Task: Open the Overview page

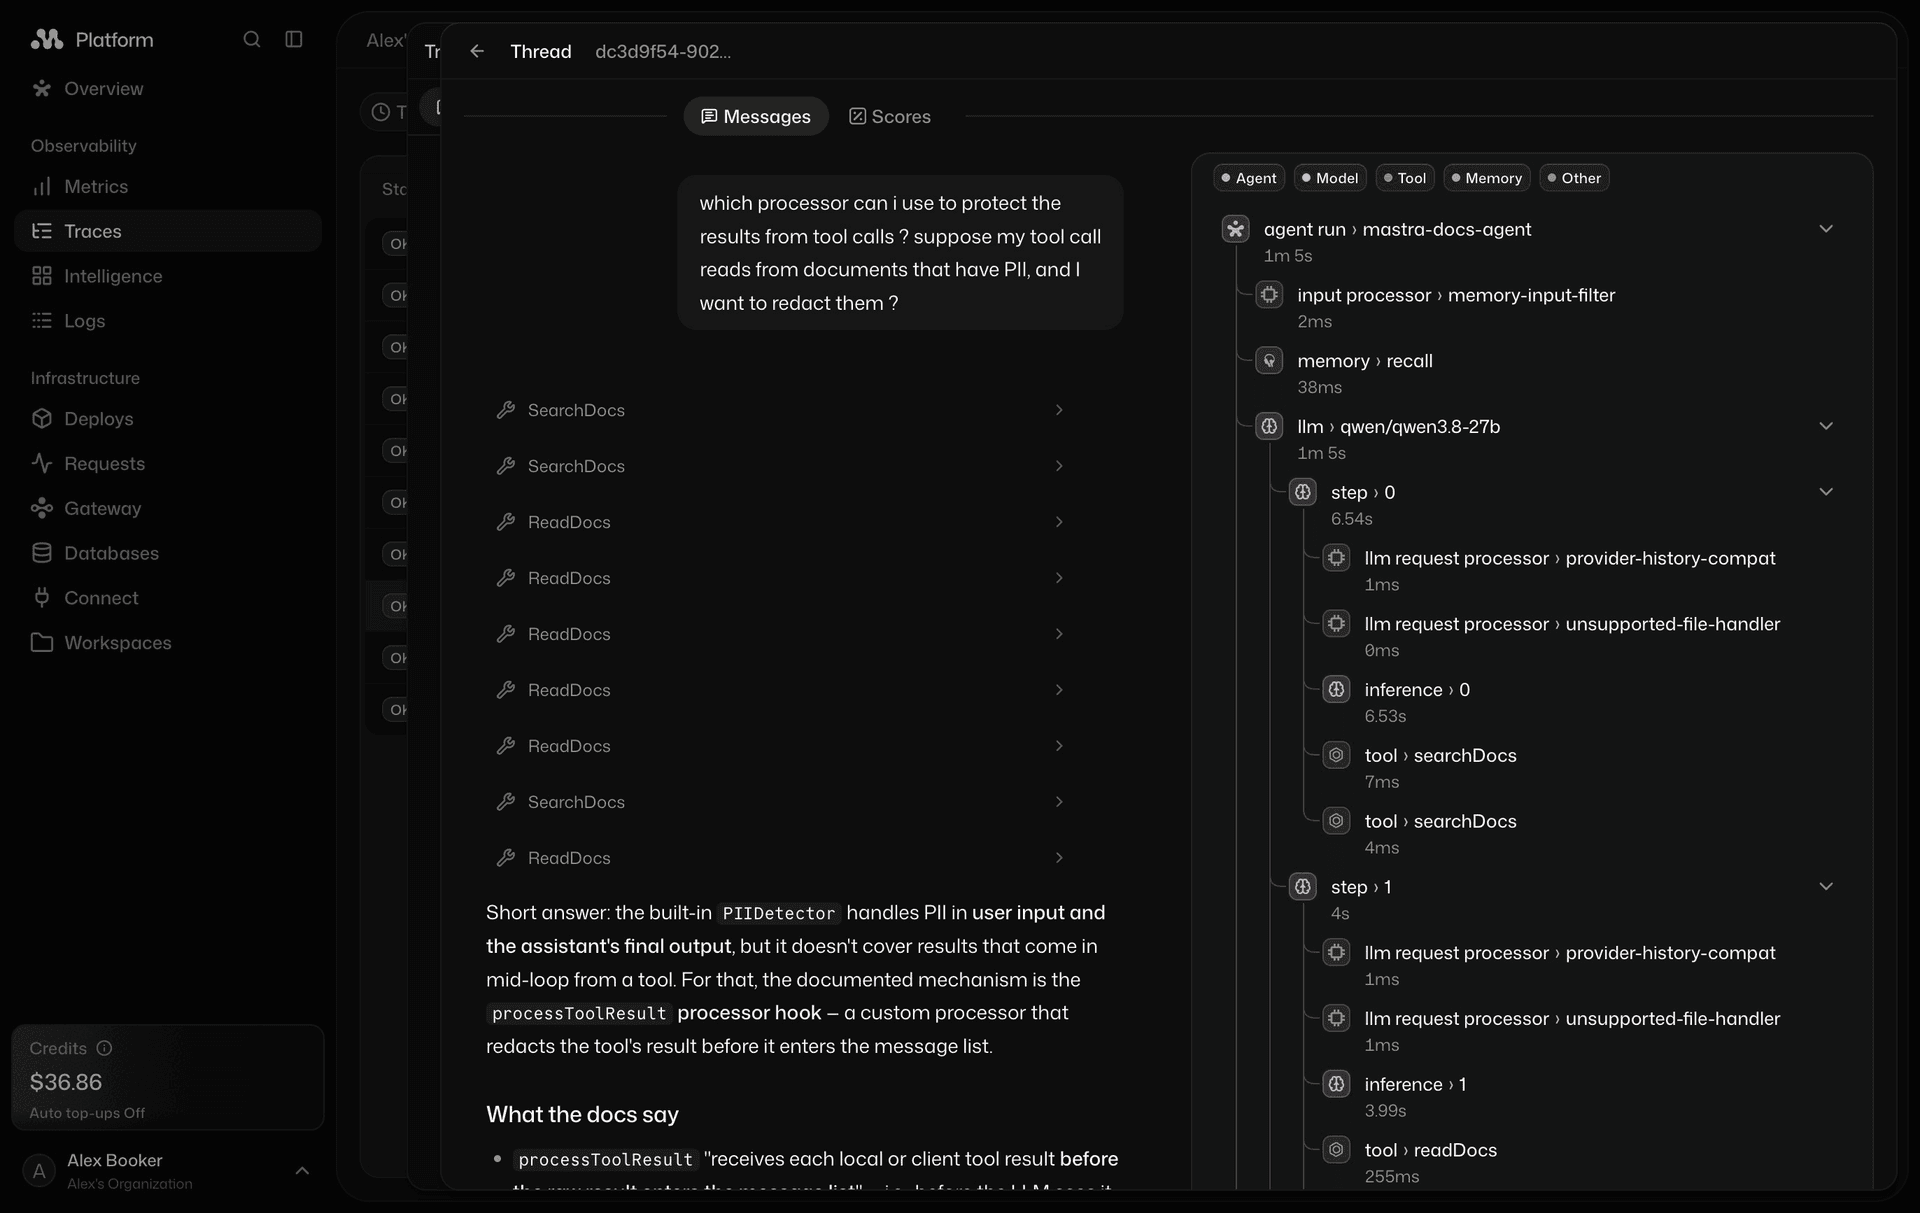Action: [x=167, y=89]
